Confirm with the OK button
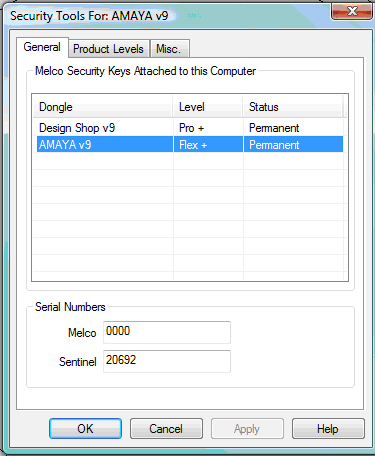The image size is (375, 456). [85, 429]
